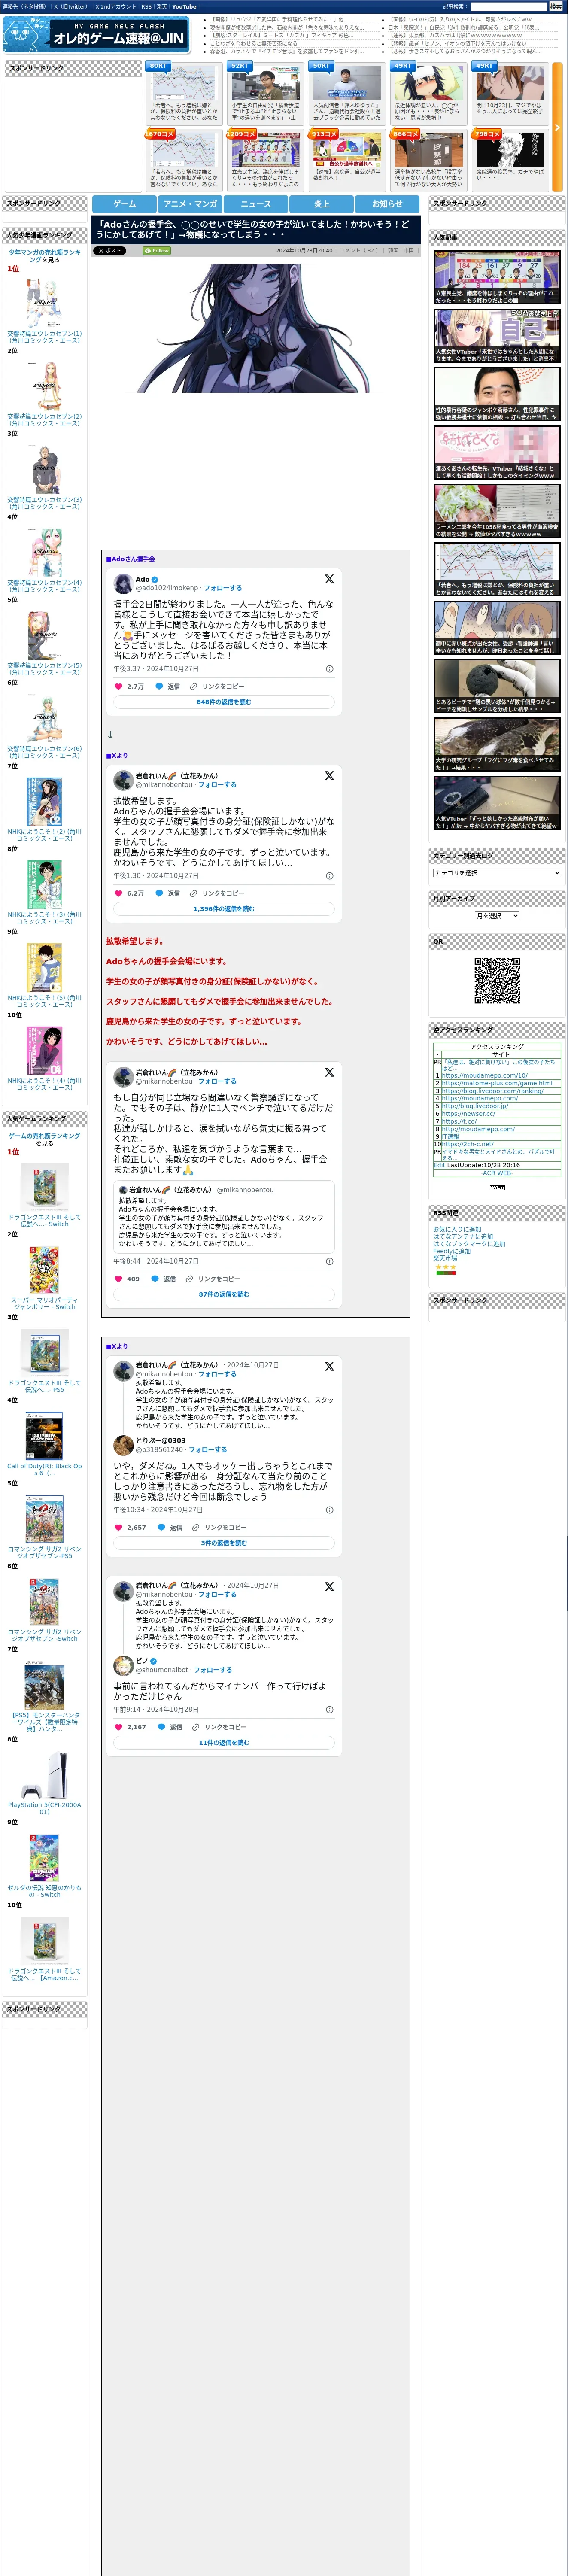
Task: Open 848件の返信を読む on Ado's tweet
Action: tap(224, 702)
